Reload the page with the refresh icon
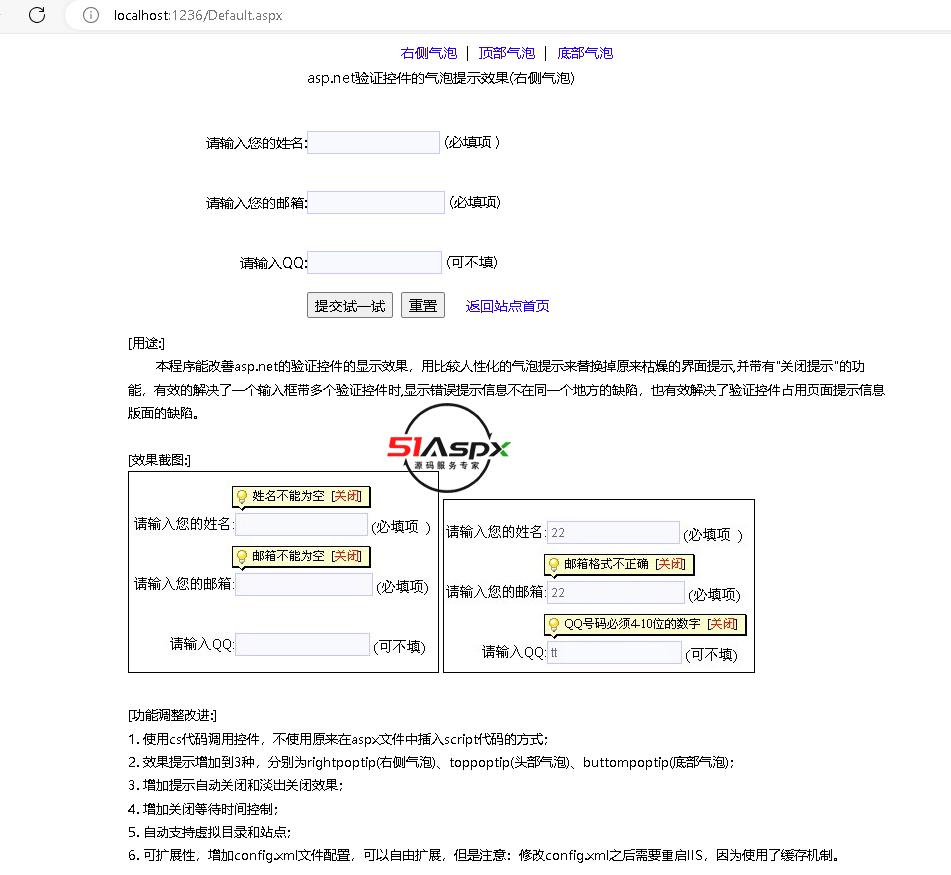This screenshot has width=951, height=875. [x=37, y=15]
